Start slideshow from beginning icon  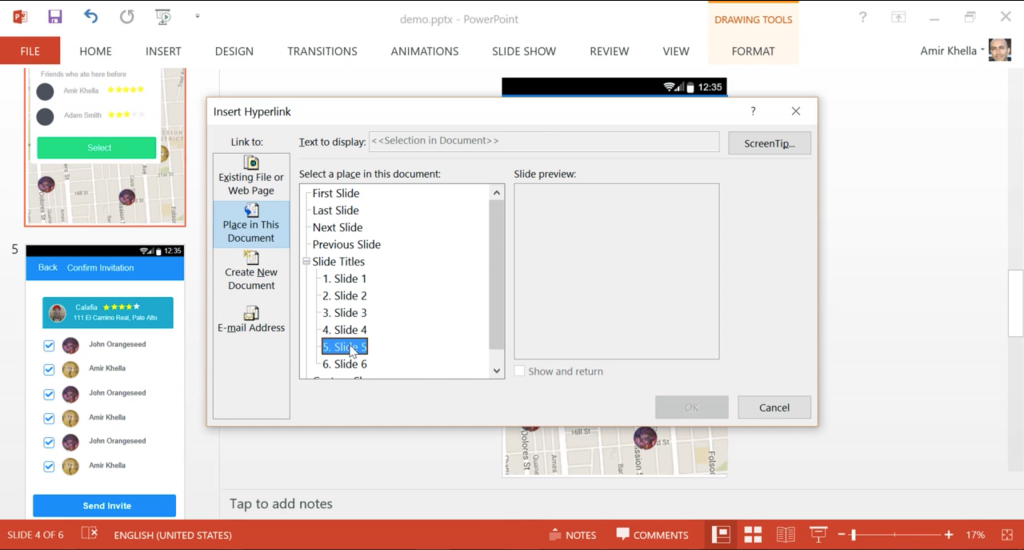click(x=163, y=17)
